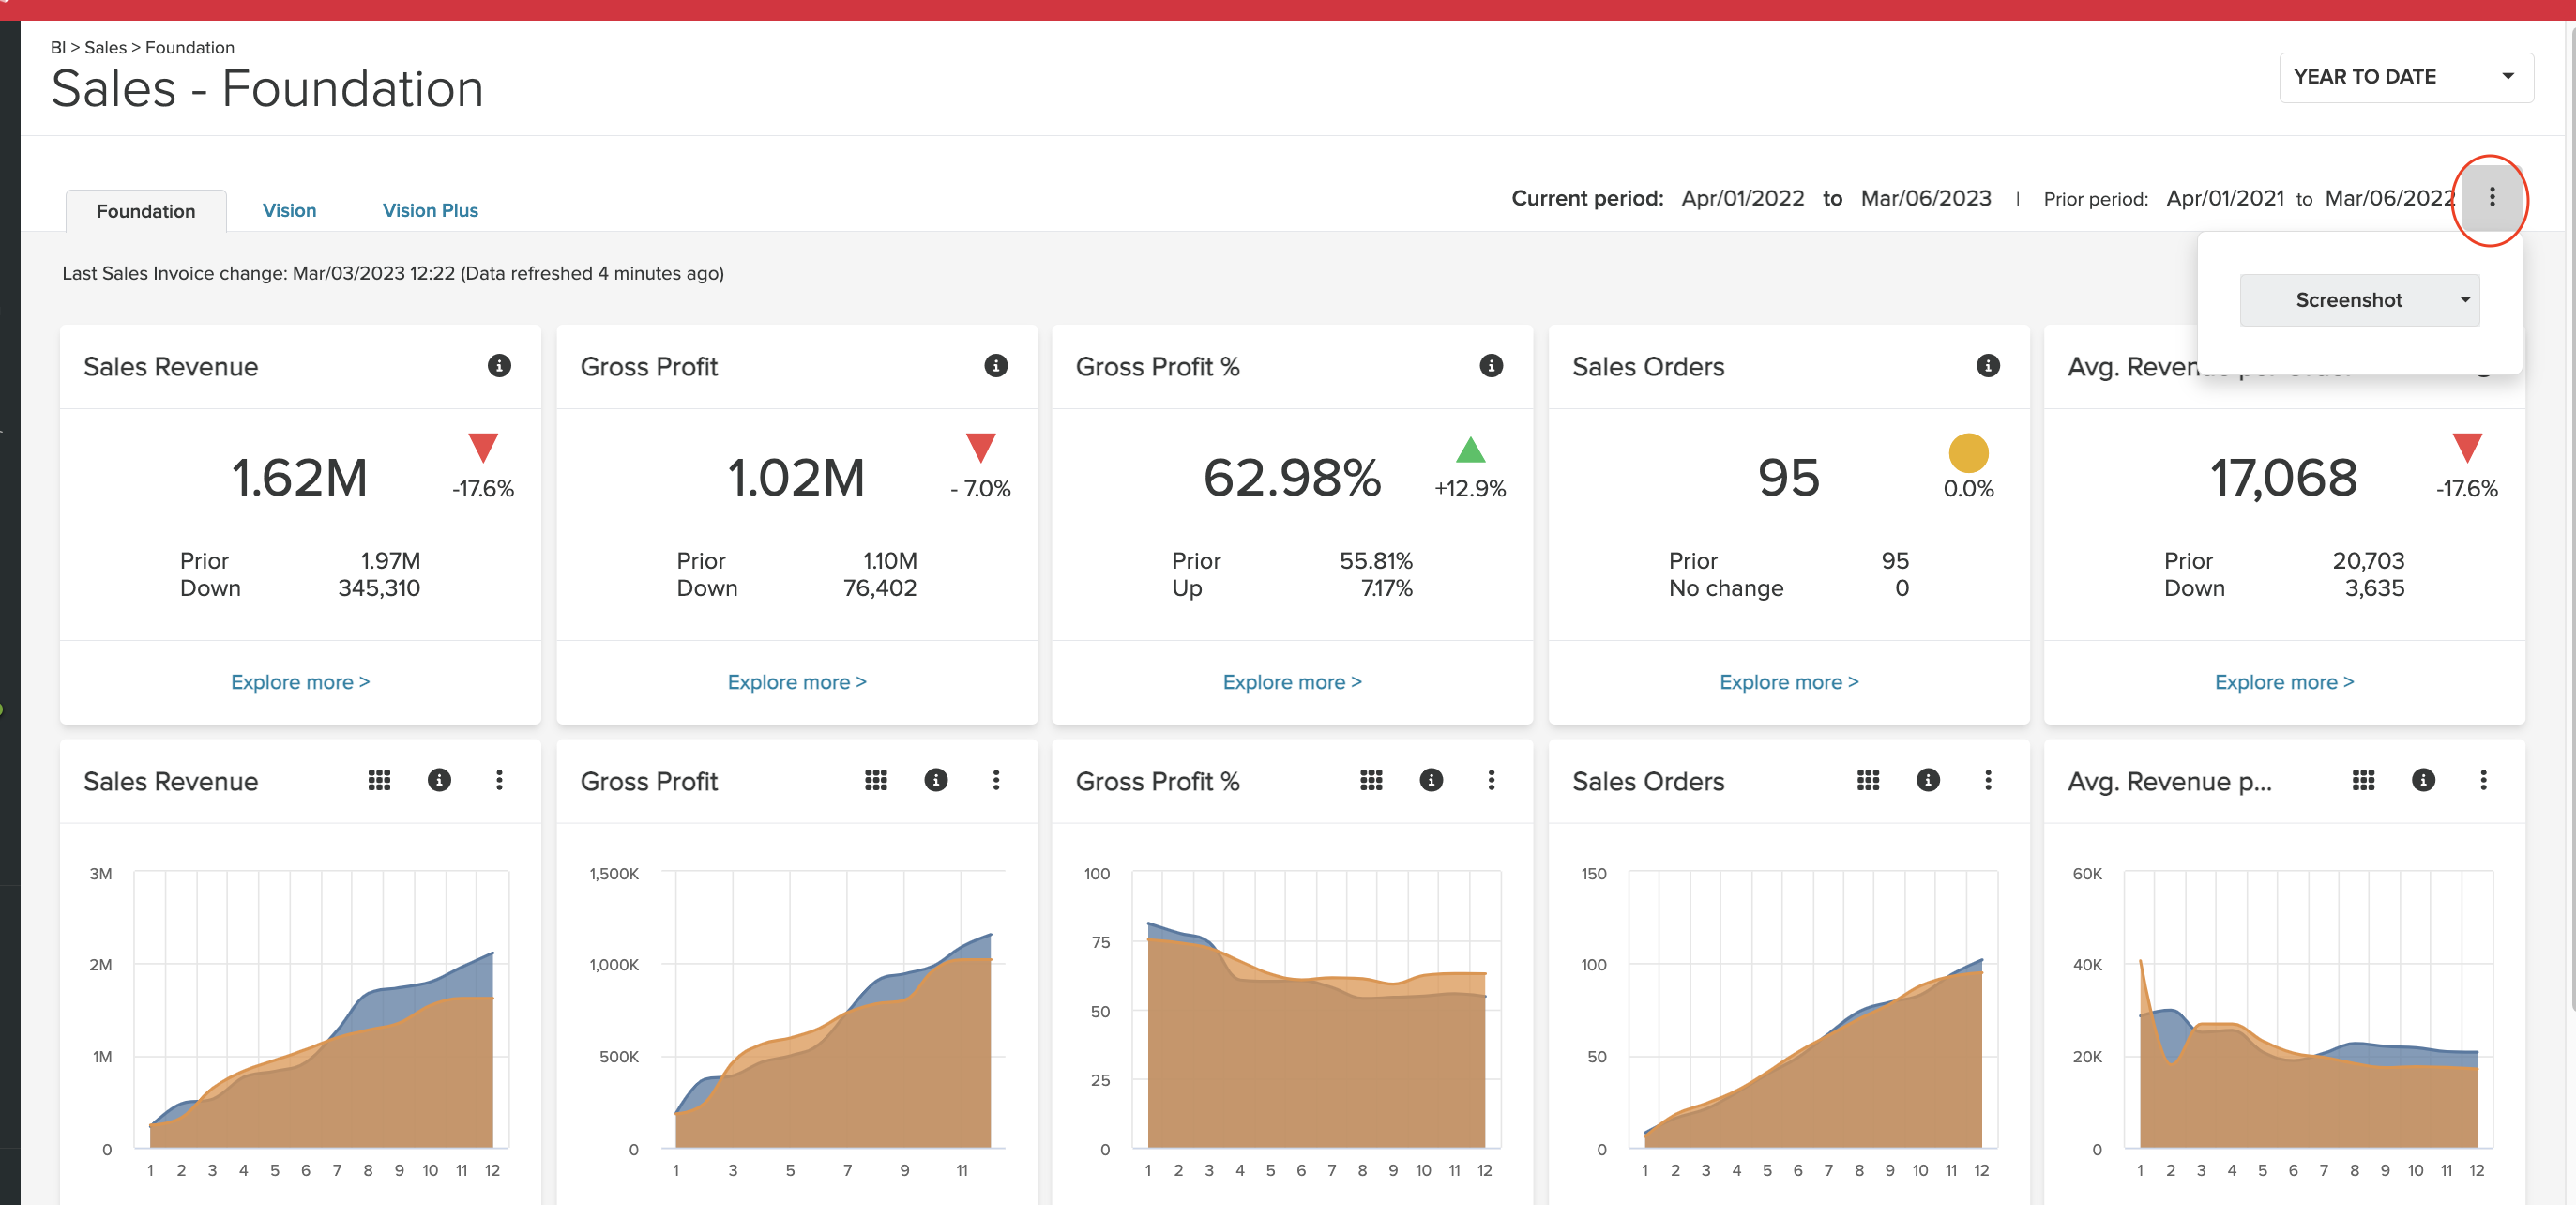The width and height of the screenshot is (2576, 1205).
Task: Open the kebab menu on Gross Profit chart
Action: [x=996, y=781]
